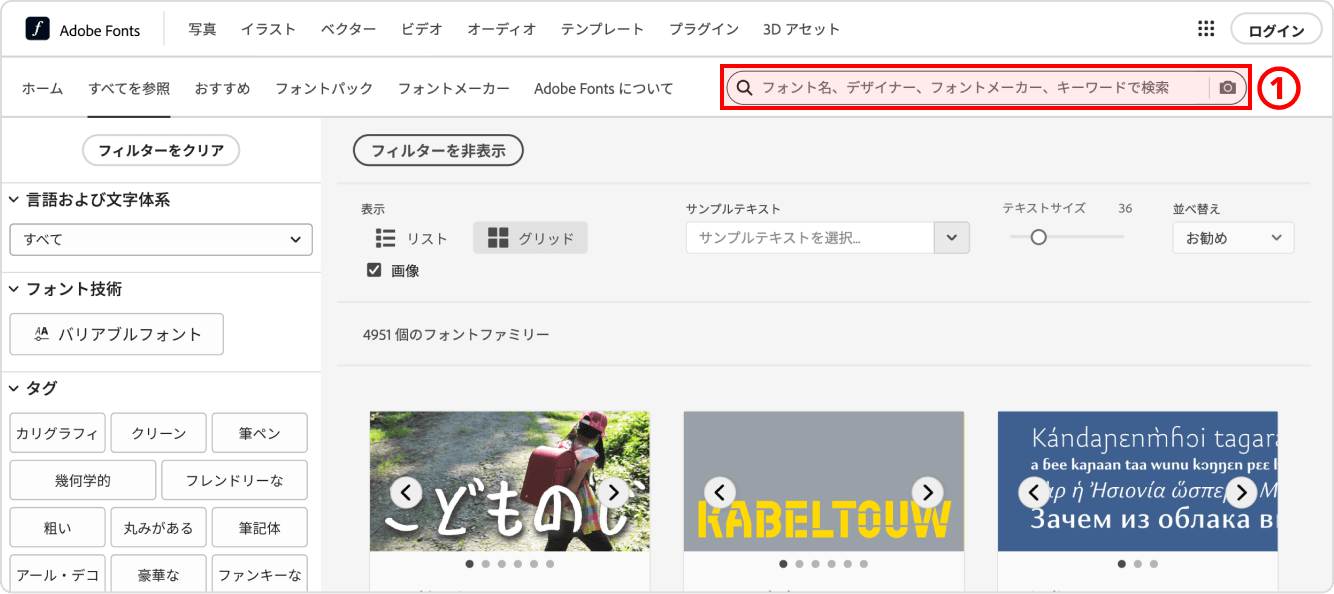Open the フォントパック tab

click(x=324, y=88)
